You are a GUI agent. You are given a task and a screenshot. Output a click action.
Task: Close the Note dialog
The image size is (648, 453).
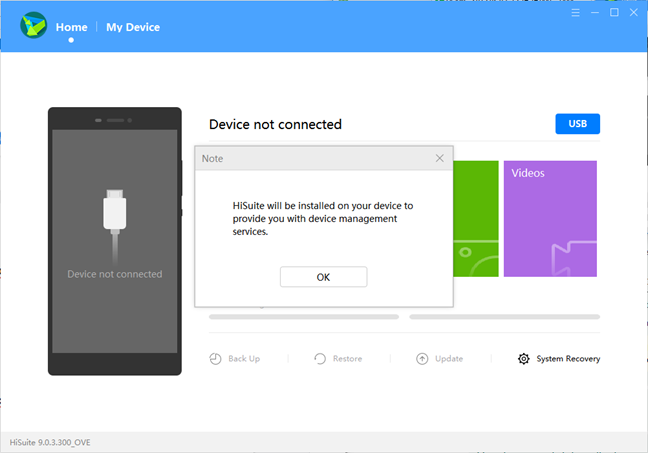[439, 158]
